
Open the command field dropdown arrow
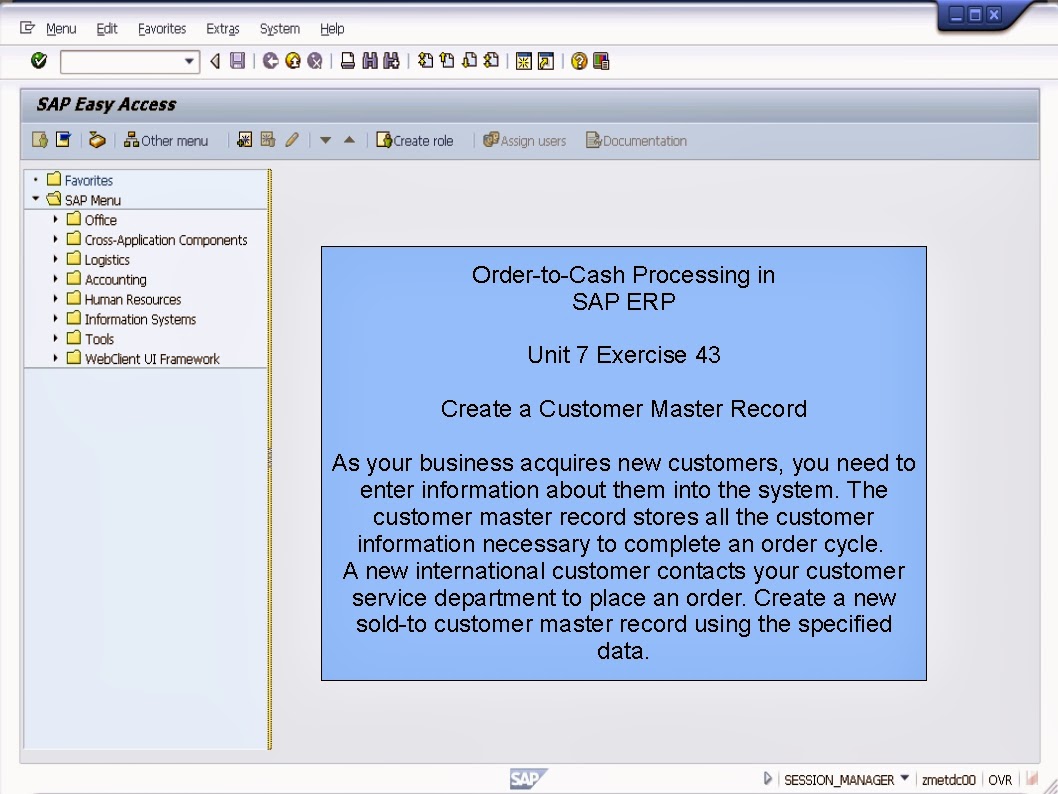[189, 61]
